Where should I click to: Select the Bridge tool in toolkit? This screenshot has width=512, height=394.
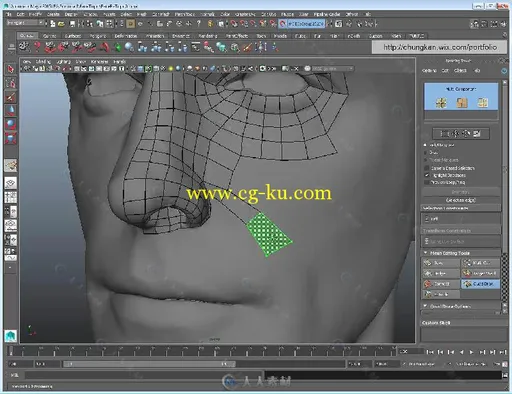[441, 273]
